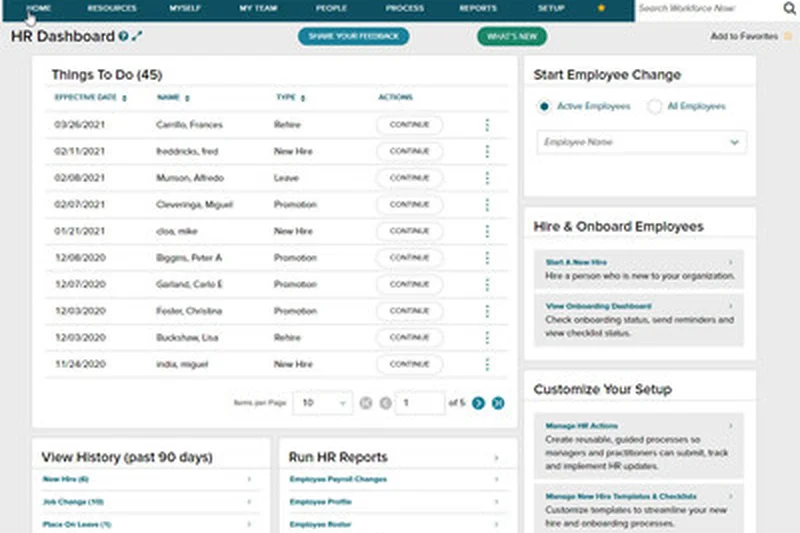Select the Active Employees radio button

click(x=543, y=106)
